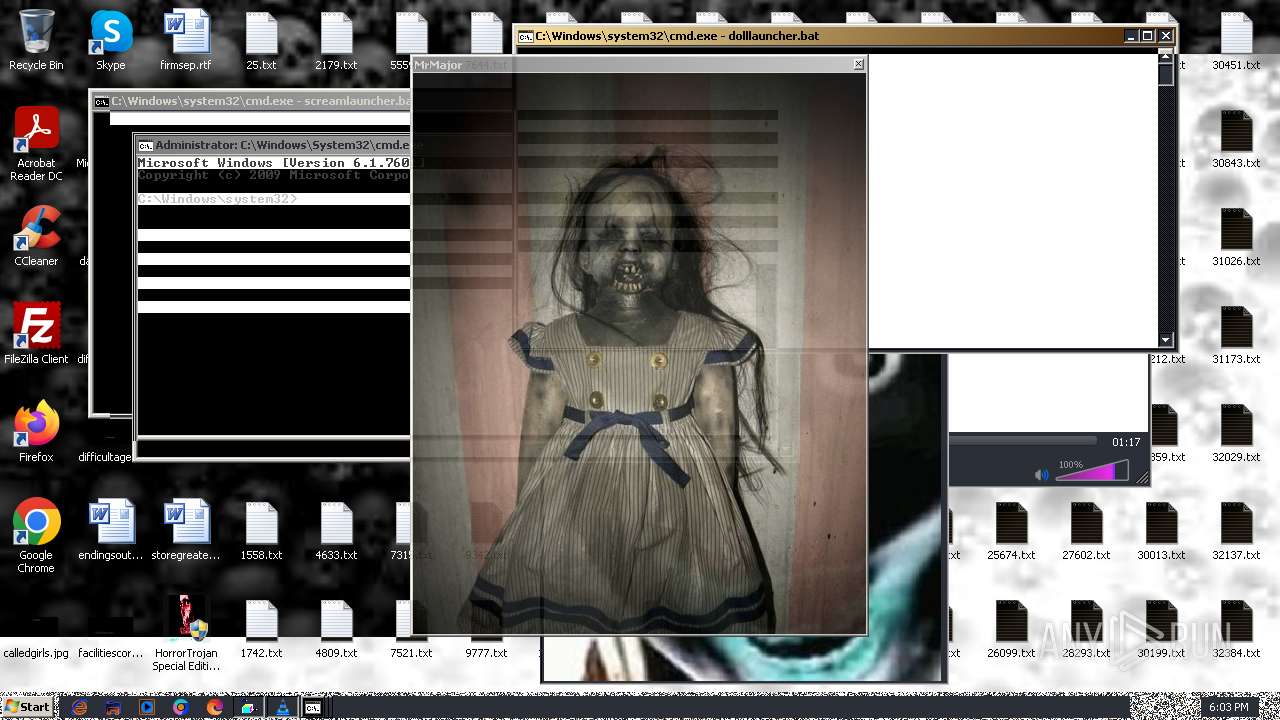Select the calledgirls.jpg file label

(x=36, y=653)
